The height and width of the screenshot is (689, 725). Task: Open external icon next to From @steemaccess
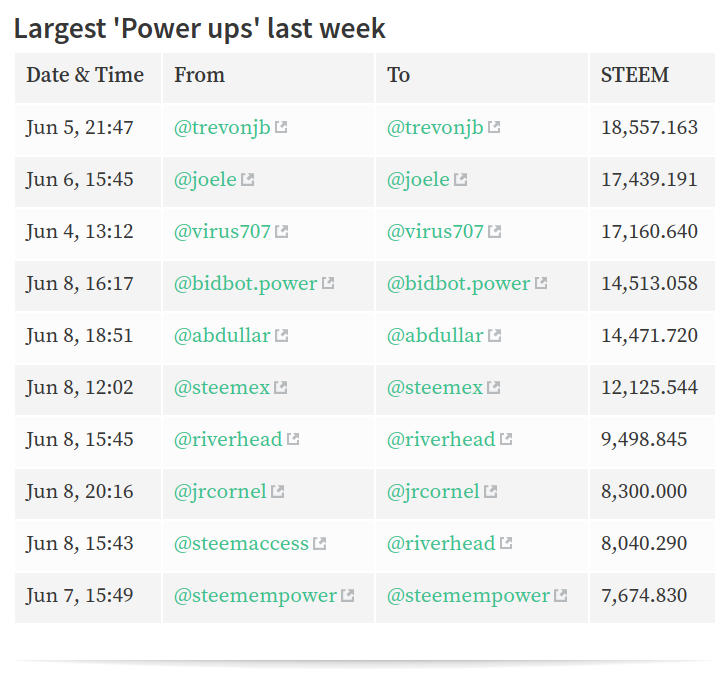[319, 543]
